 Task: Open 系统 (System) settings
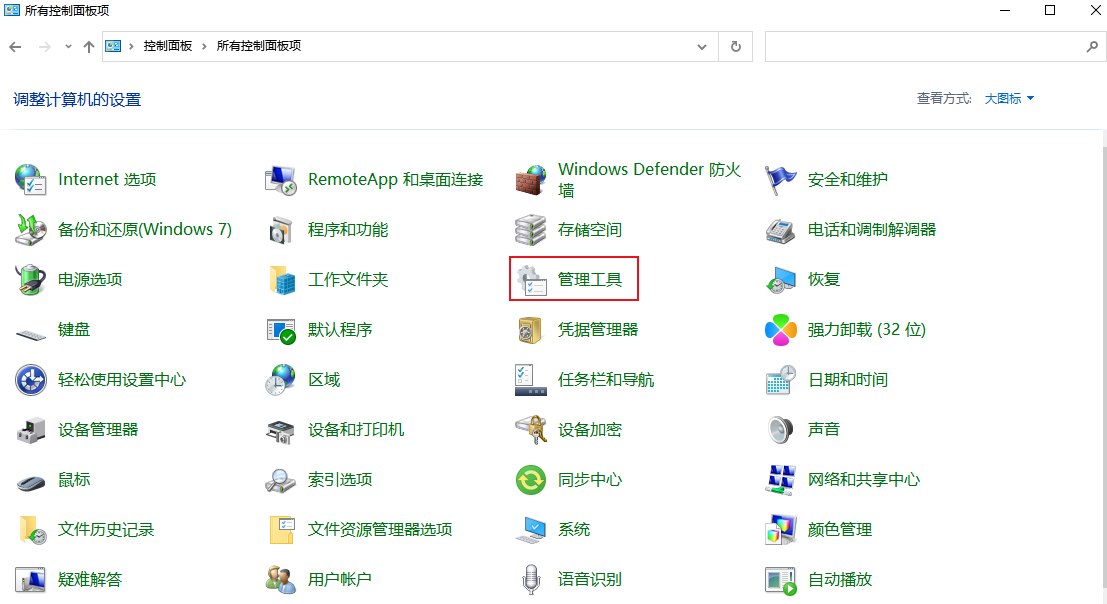pos(573,529)
